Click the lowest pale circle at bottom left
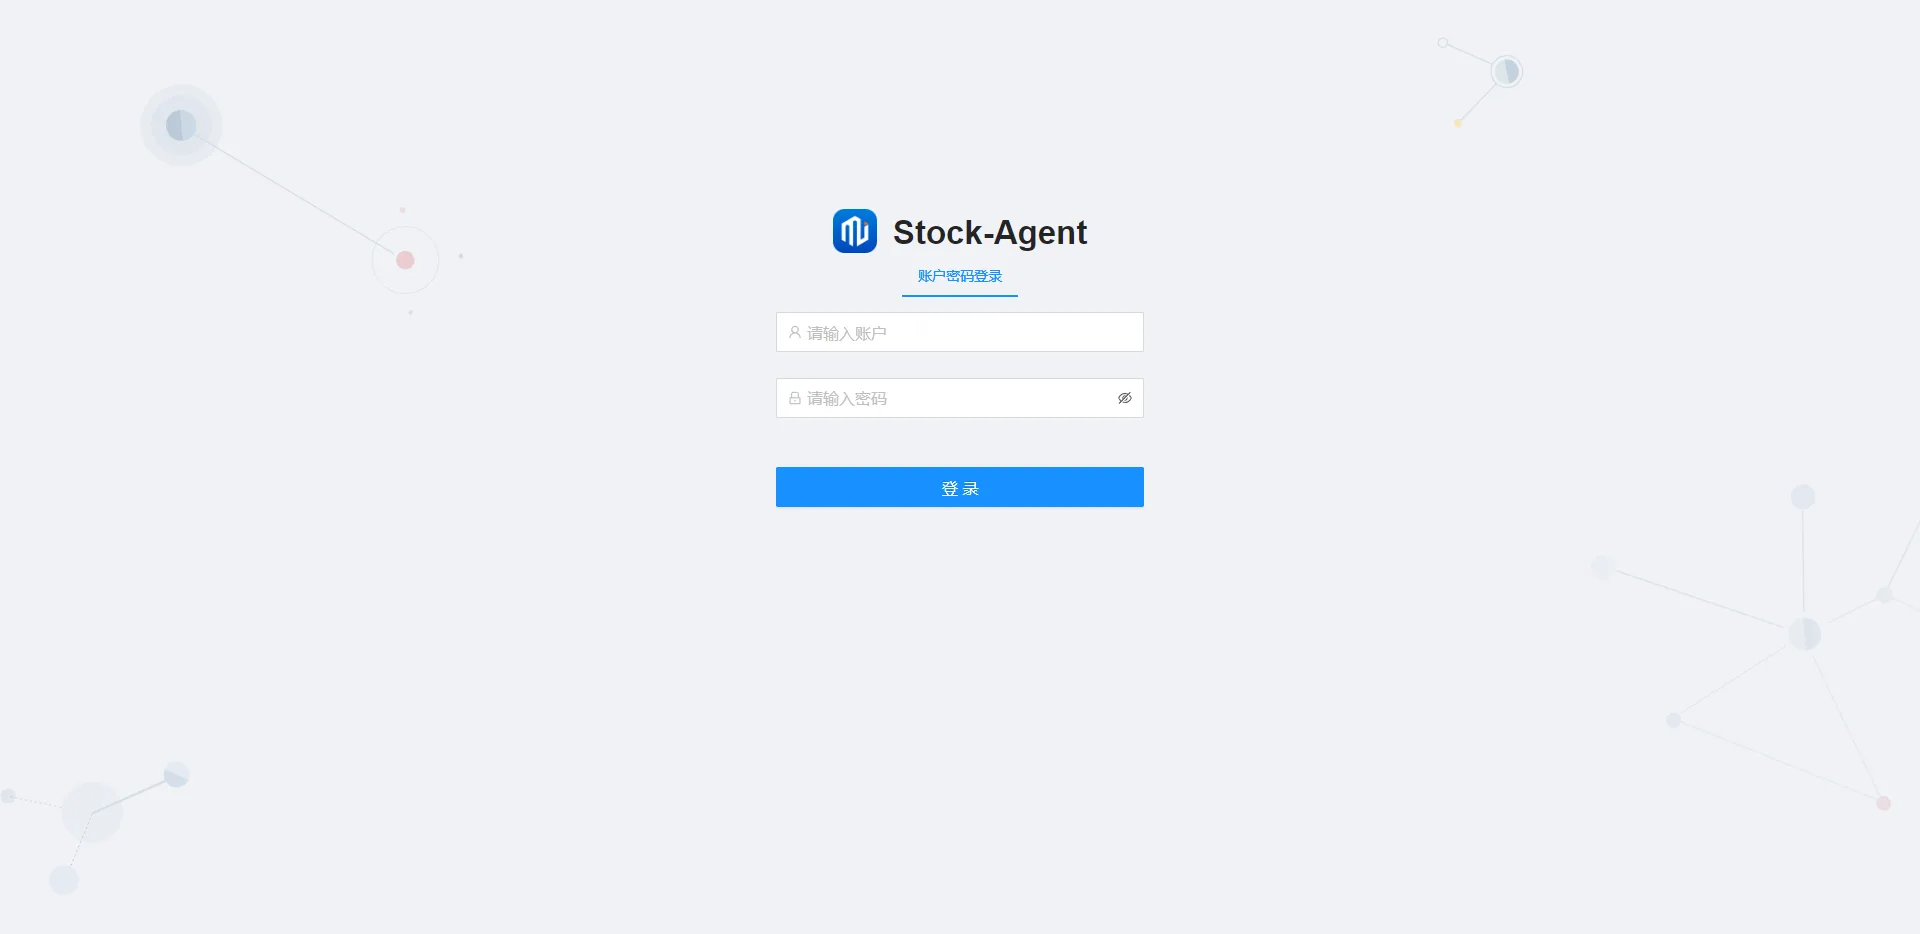1920x934 pixels. [x=64, y=880]
